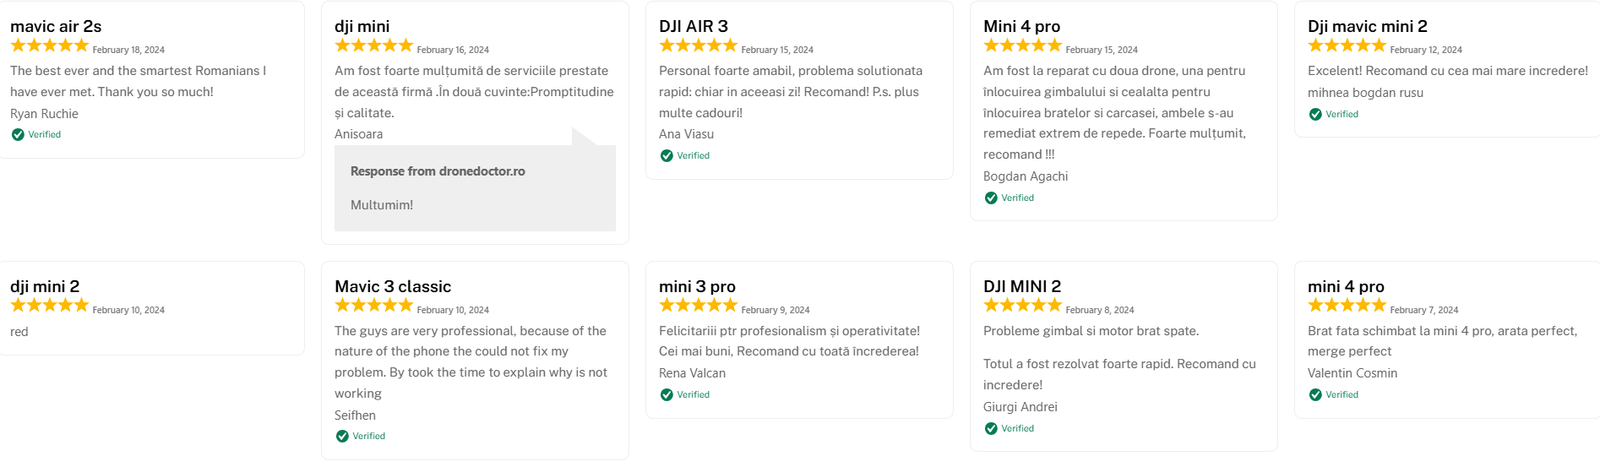Image resolution: width=1600 pixels, height=466 pixels.
Task: Click the verified badge icon under Giurgi Andrei
Action: coord(991,429)
